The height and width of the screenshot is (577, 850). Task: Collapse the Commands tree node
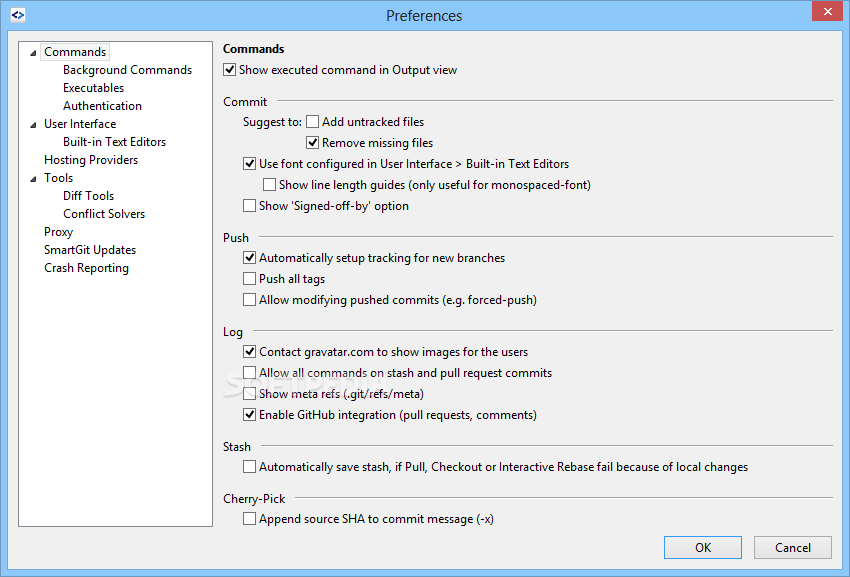coord(33,53)
